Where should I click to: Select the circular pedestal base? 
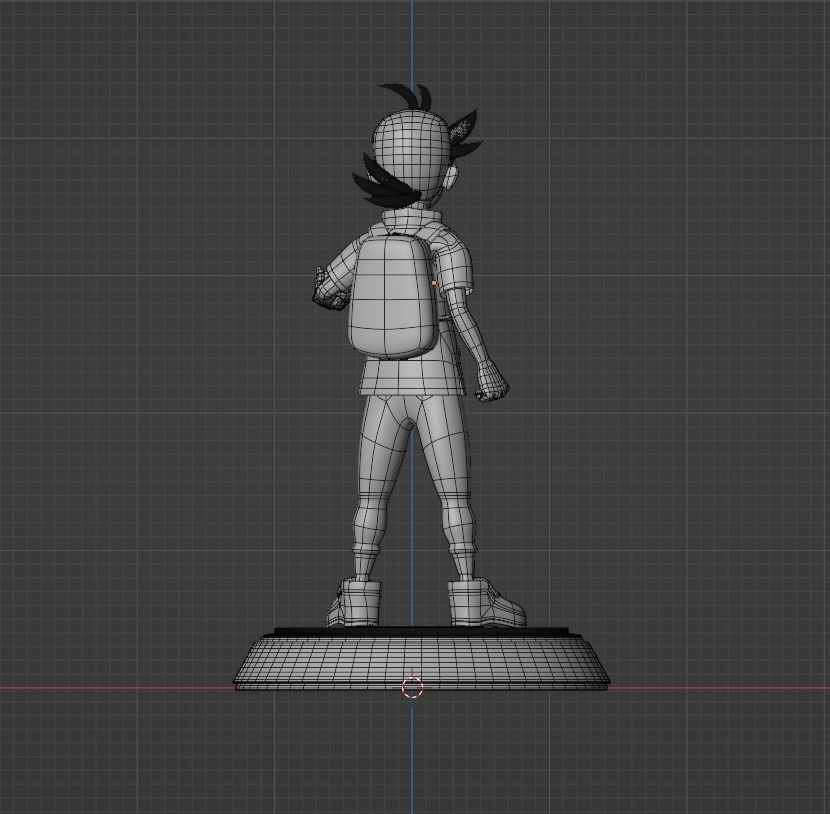click(423, 661)
